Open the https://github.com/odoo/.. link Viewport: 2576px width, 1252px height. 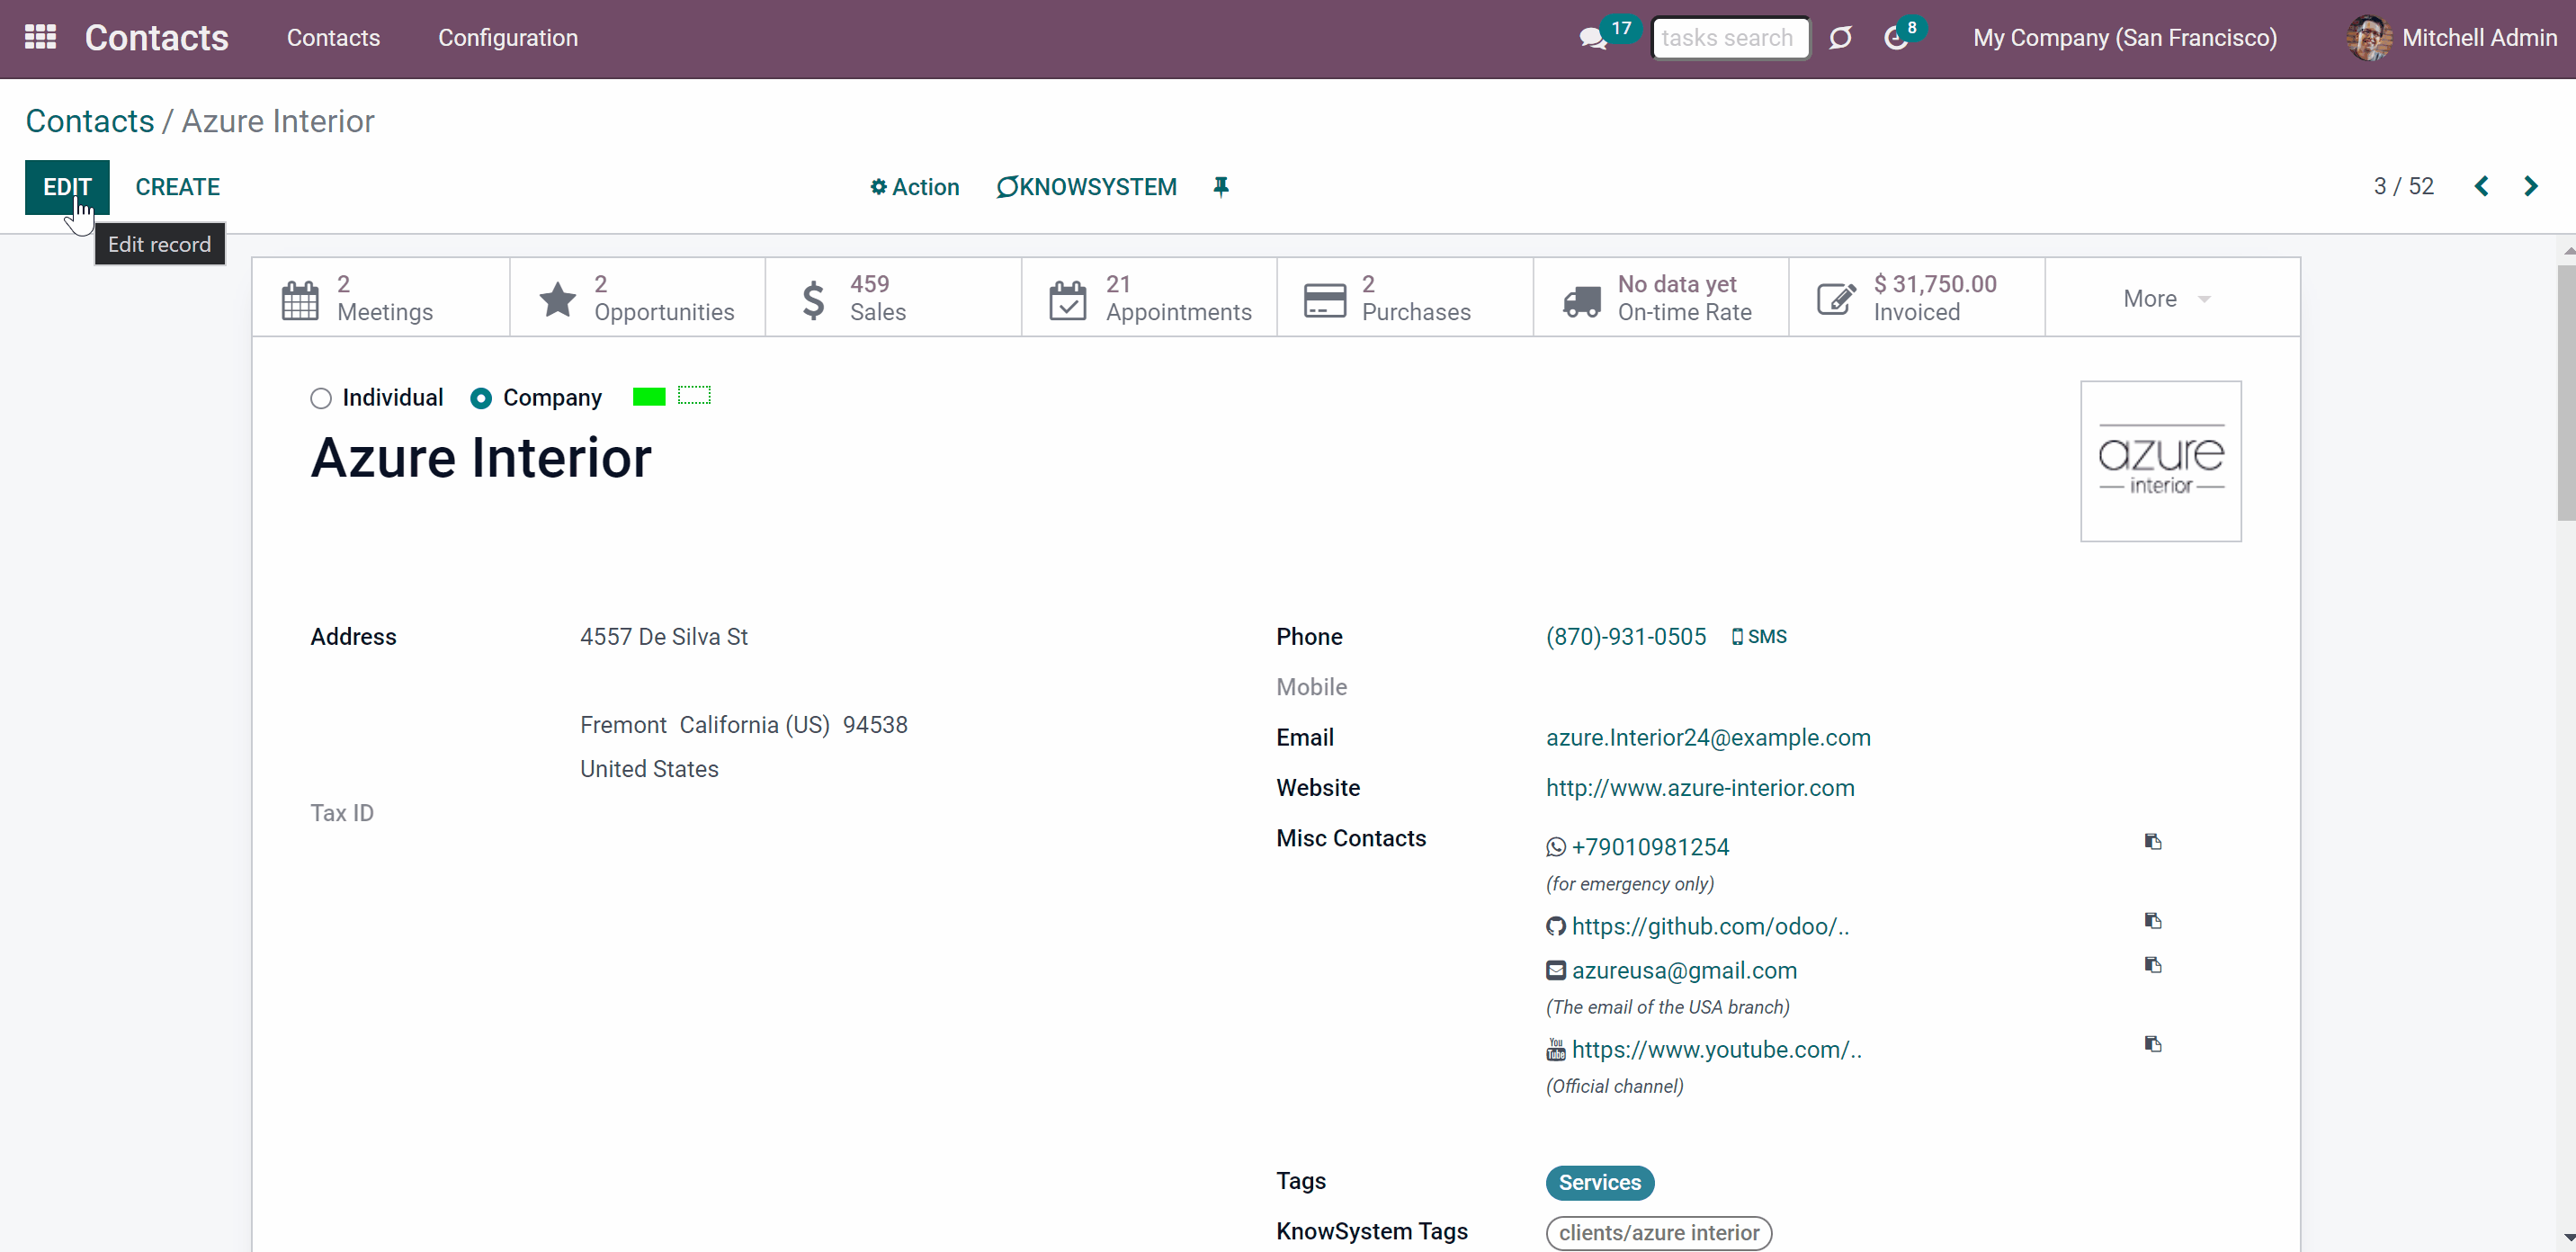click(x=1710, y=926)
